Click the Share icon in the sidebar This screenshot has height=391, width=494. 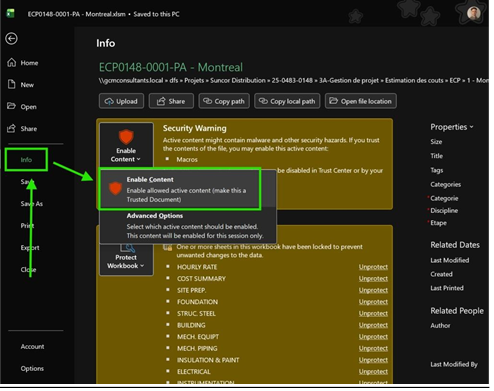coord(11,129)
